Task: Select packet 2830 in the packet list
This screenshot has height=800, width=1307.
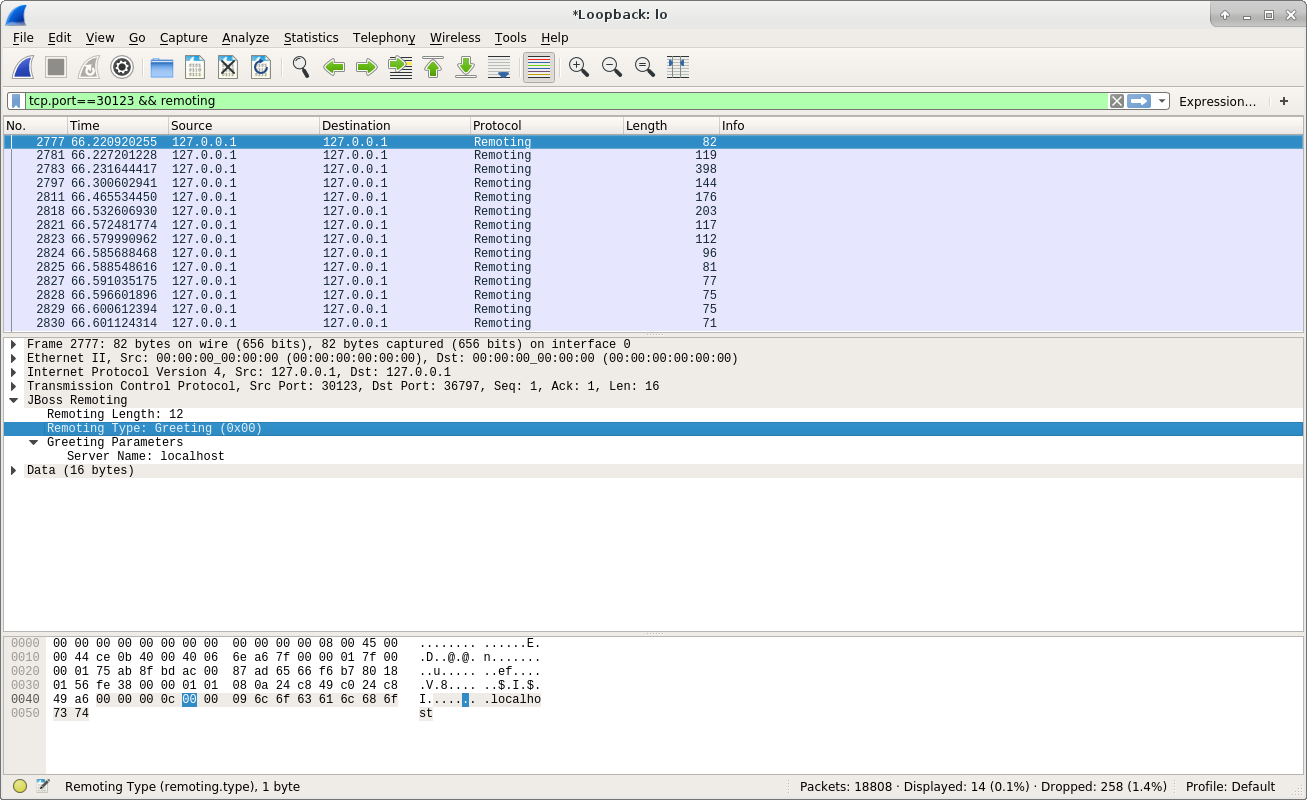Action: click(653, 323)
